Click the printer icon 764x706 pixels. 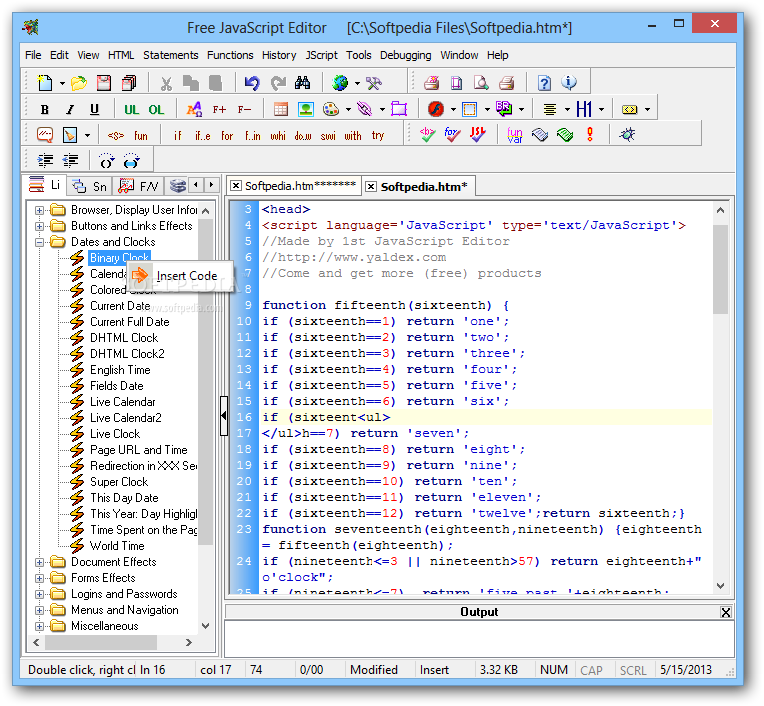507,83
